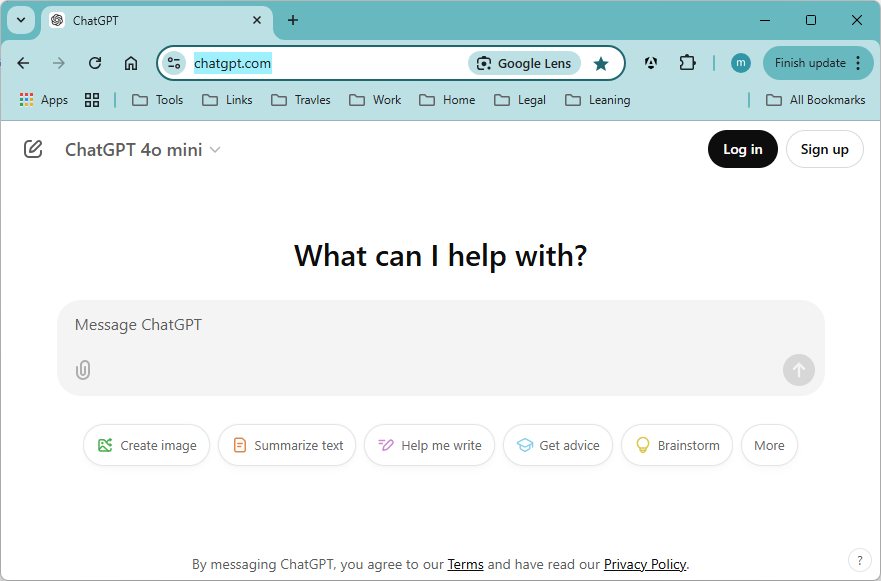Open the Extensions puzzle piece icon
881x581 pixels.
(x=687, y=63)
